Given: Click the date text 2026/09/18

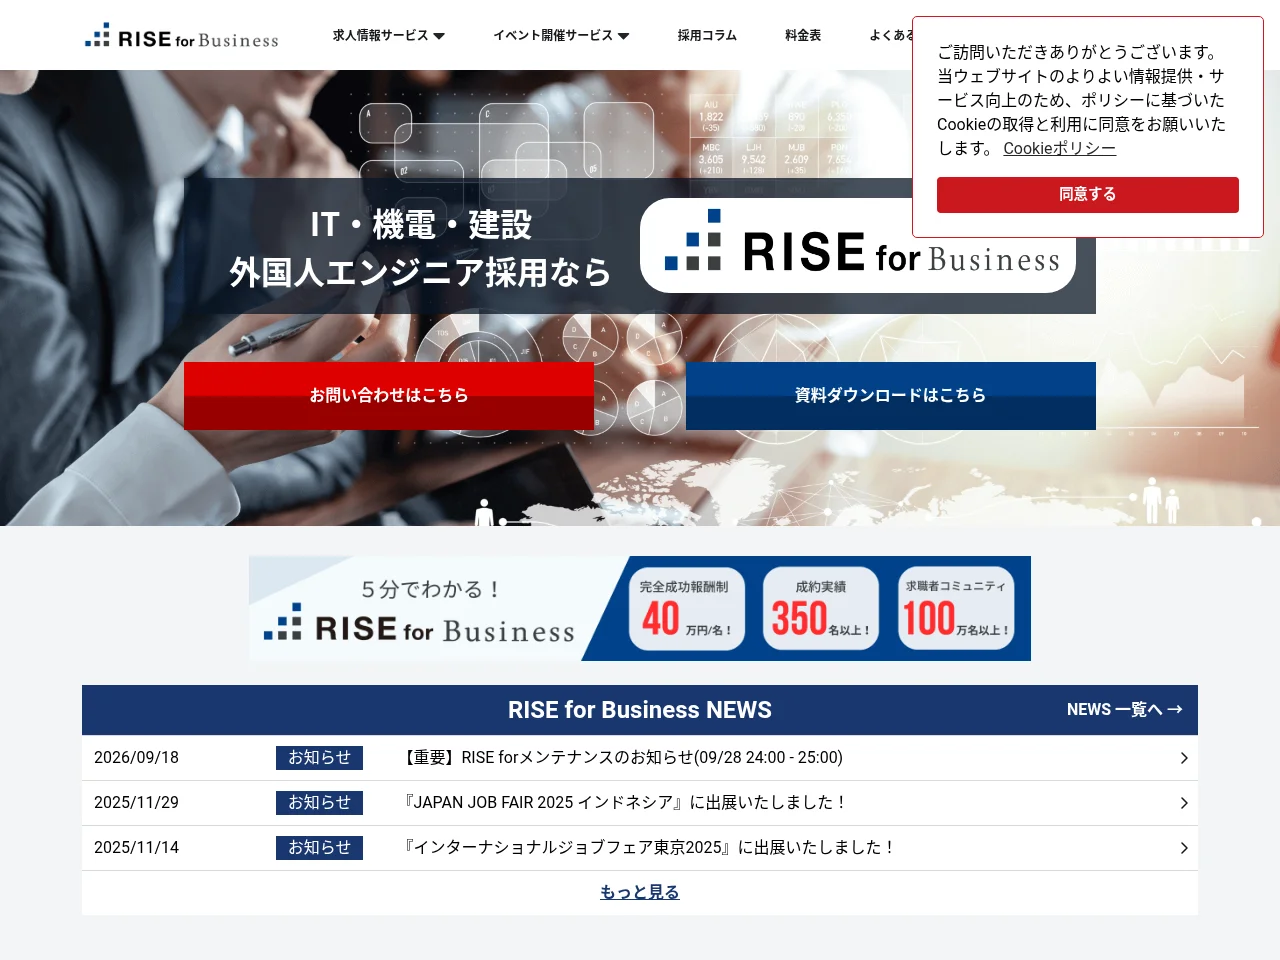Looking at the screenshot, I should coord(136,758).
